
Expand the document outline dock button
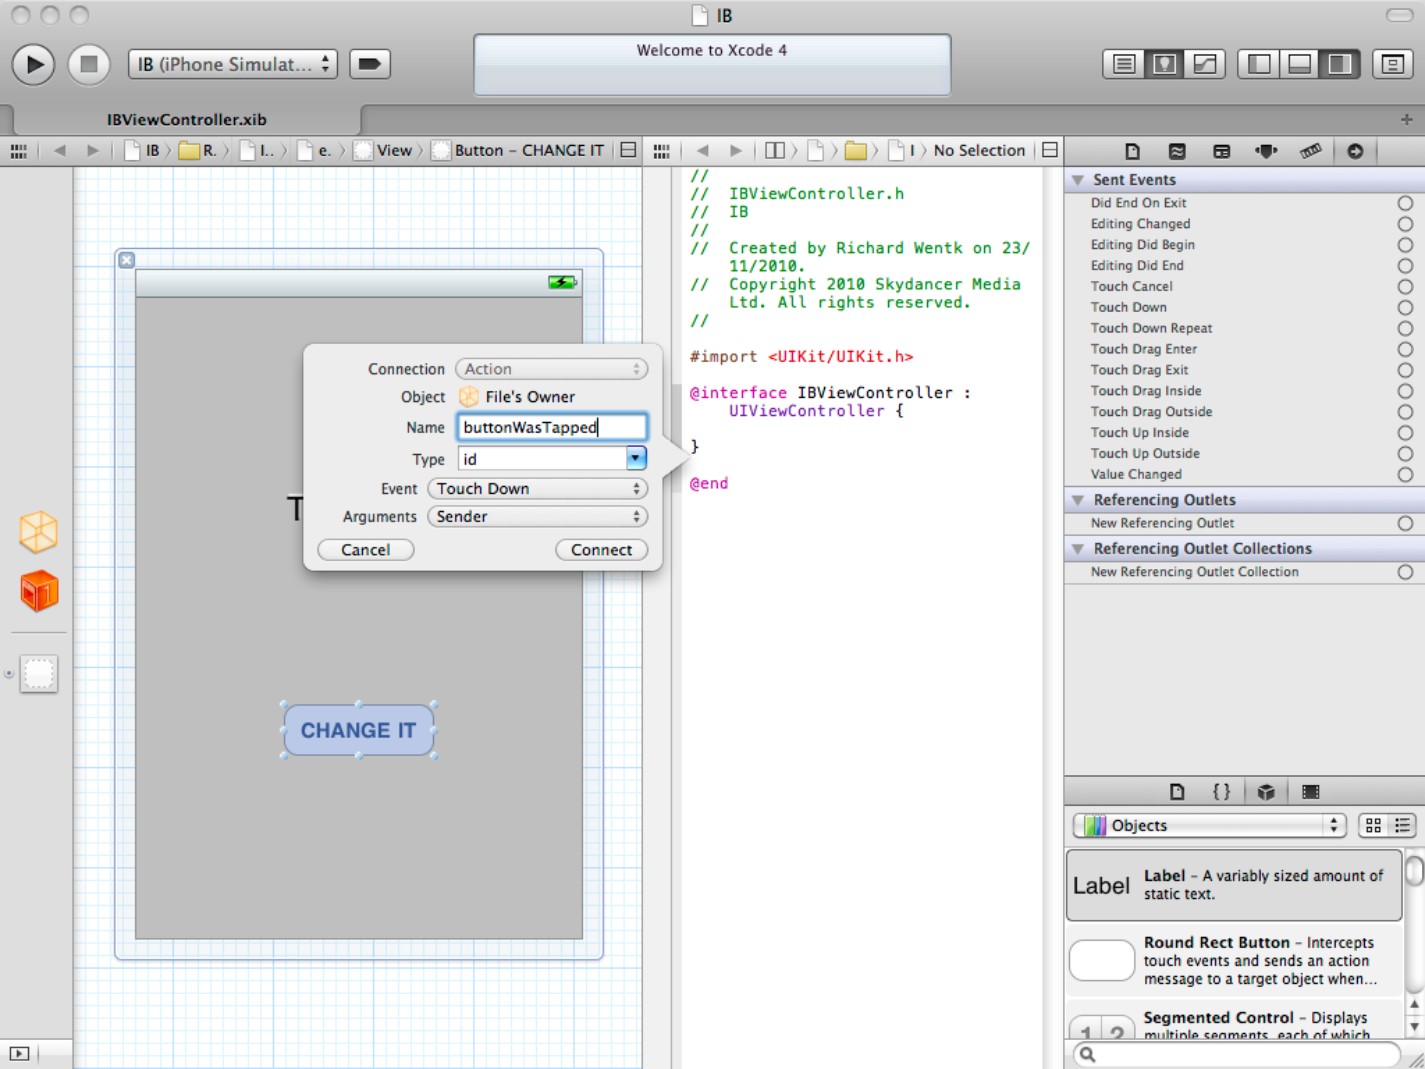19,1053
